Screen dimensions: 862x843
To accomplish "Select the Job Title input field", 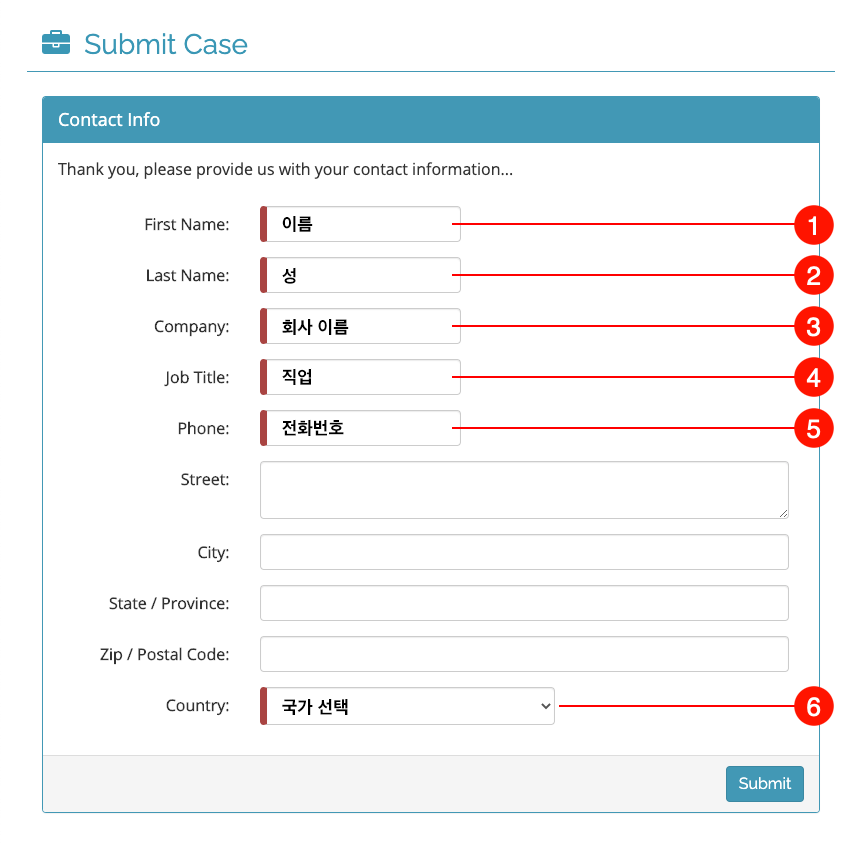I will click(x=360, y=377).
